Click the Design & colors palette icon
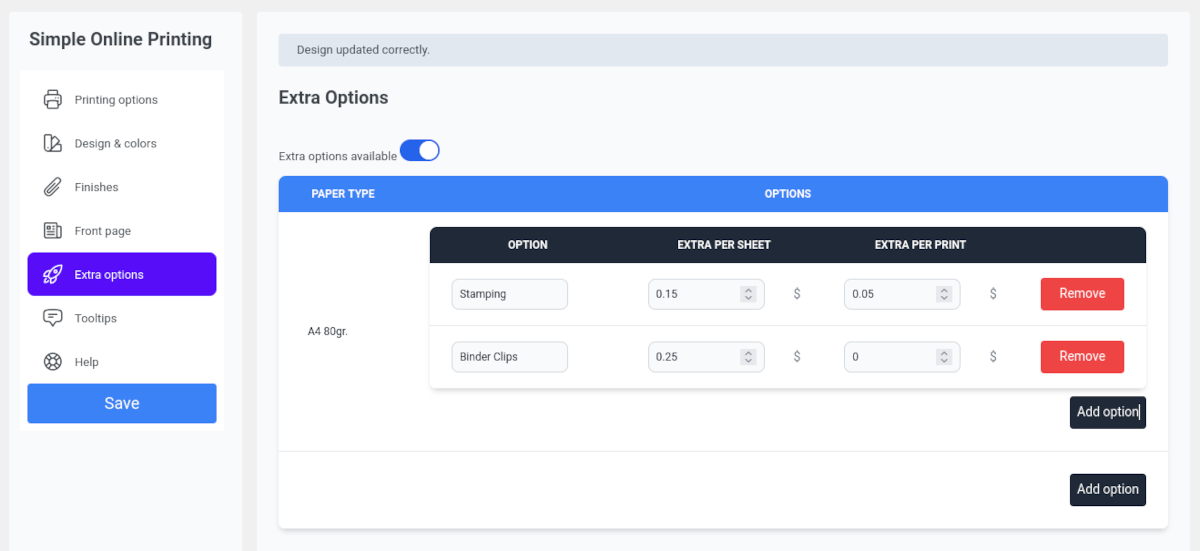This screenshot has height=551, width=1200. coord(53,143)
